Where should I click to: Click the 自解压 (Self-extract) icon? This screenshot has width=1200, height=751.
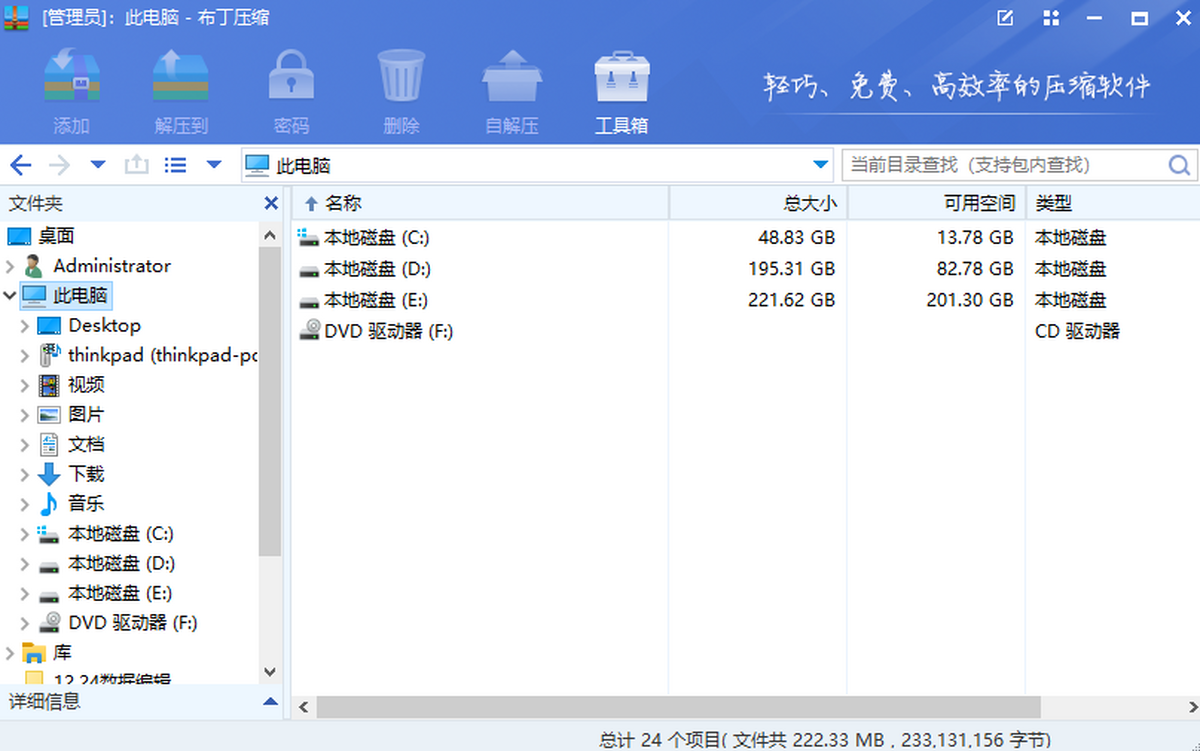point(512,77)
